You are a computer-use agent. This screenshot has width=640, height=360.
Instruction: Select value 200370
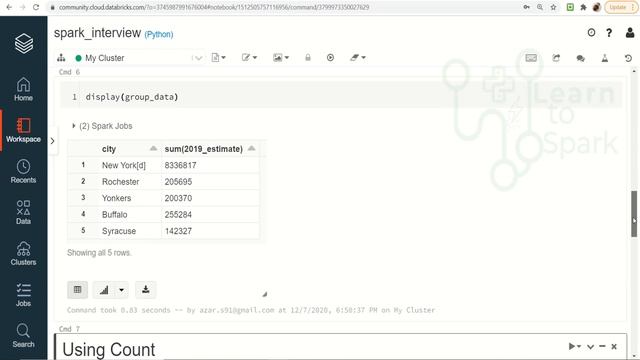coord(210,198)
